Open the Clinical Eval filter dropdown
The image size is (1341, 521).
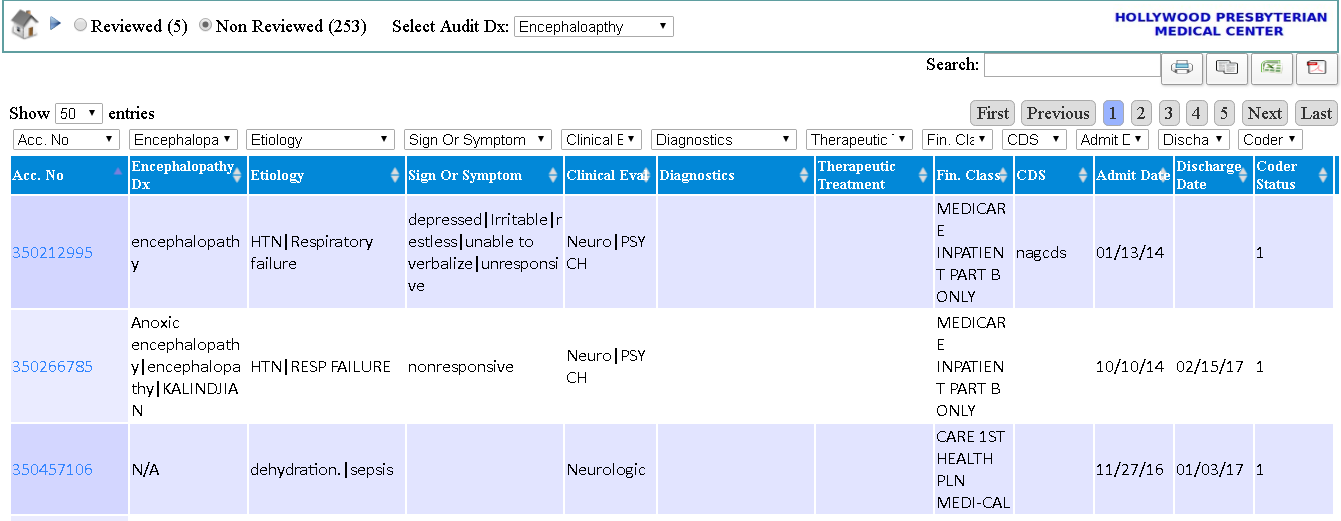pyautogui.click(x=601, y=140)
